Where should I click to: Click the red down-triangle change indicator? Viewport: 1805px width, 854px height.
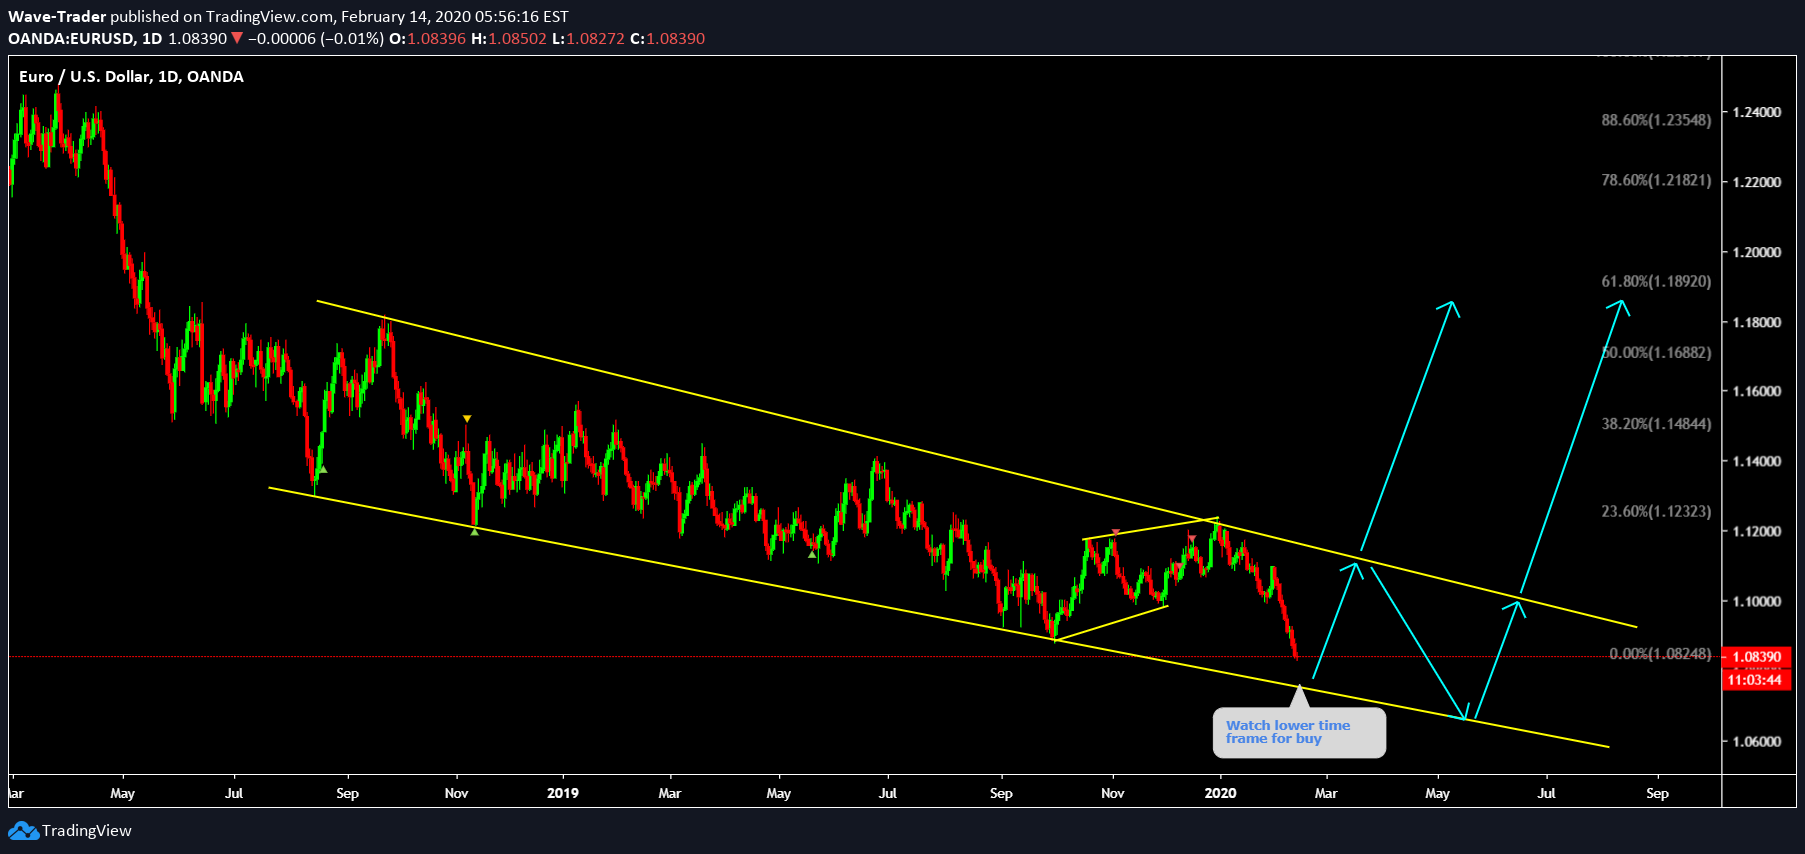(x=237, y=38)
